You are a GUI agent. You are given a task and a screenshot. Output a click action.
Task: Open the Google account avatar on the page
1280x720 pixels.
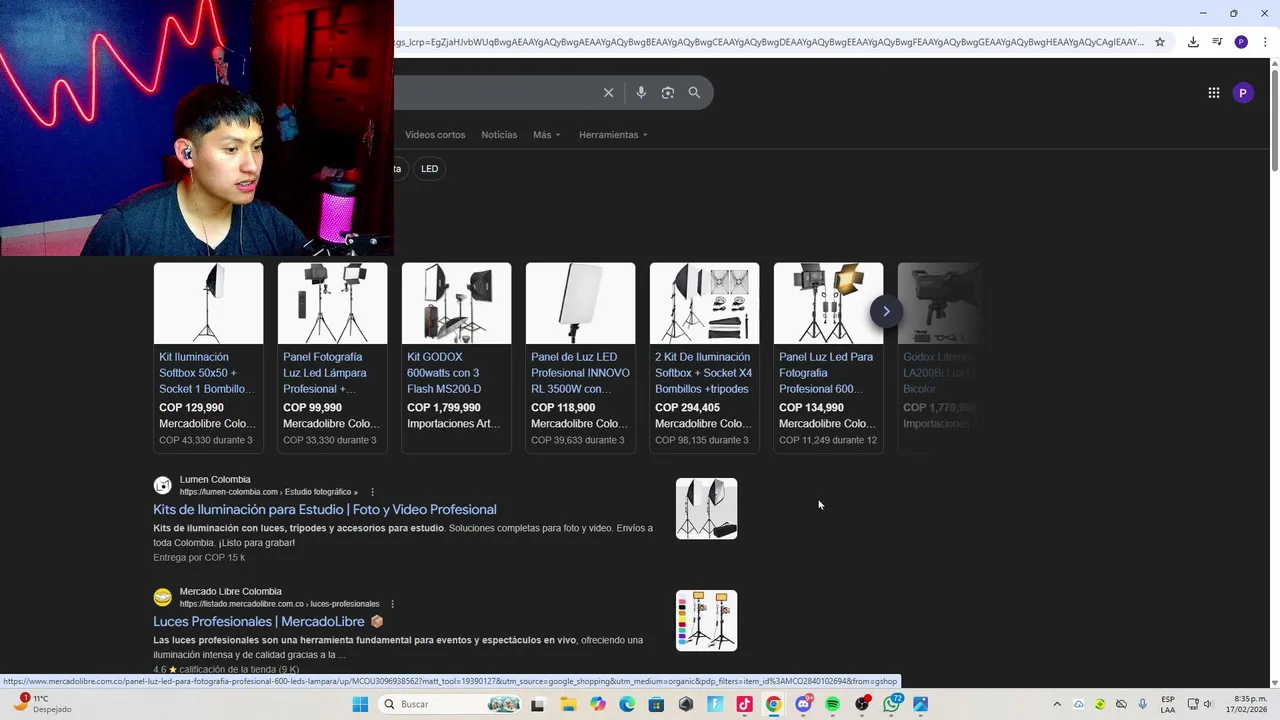pyautogui.click(x=1243, y=93)
